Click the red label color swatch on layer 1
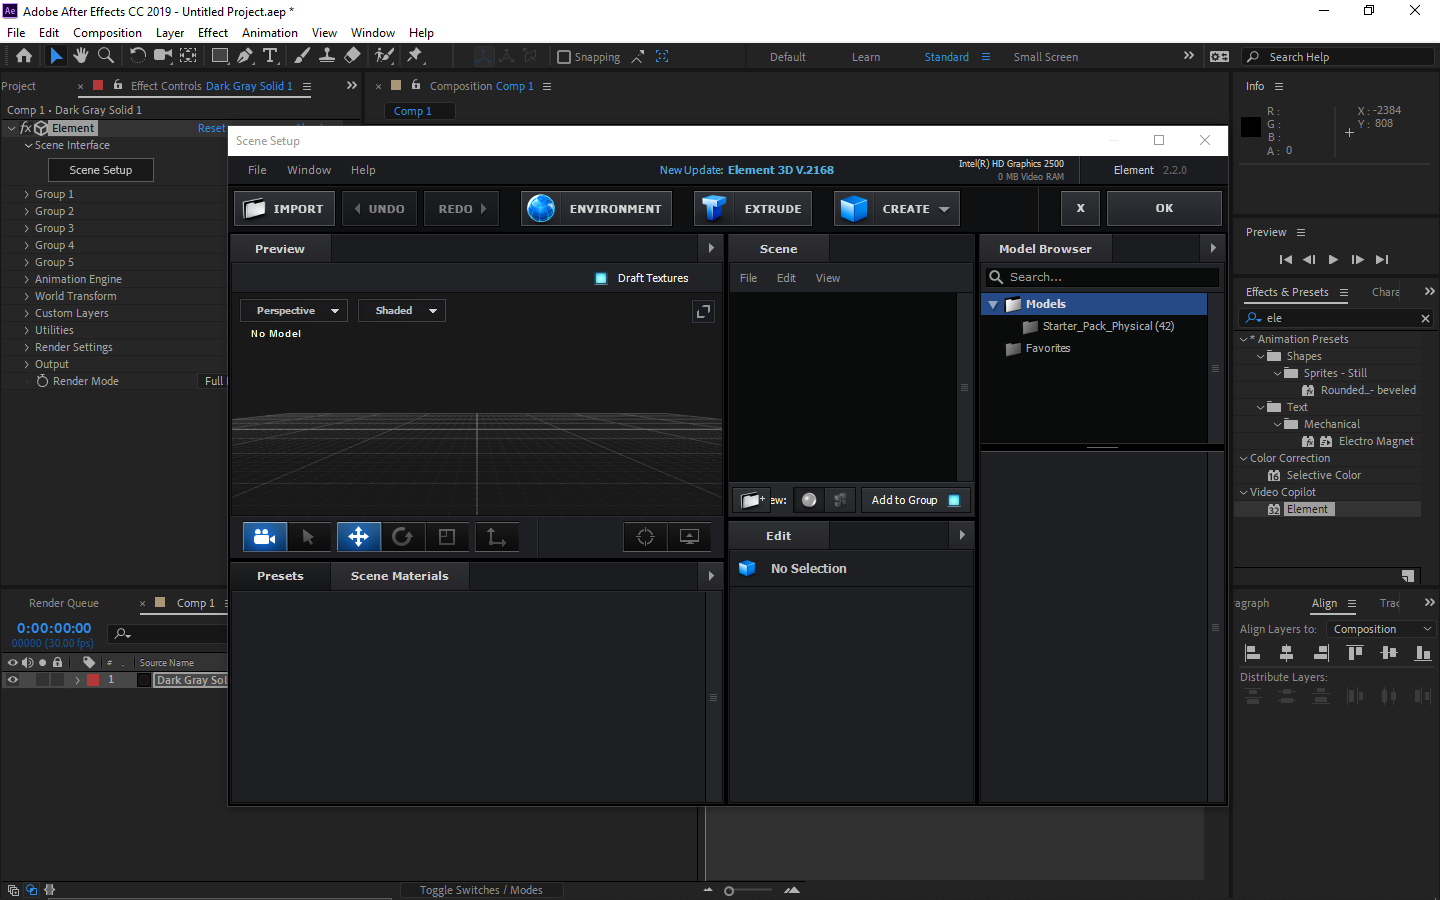 pyautogui.click(x=93, y=680)
